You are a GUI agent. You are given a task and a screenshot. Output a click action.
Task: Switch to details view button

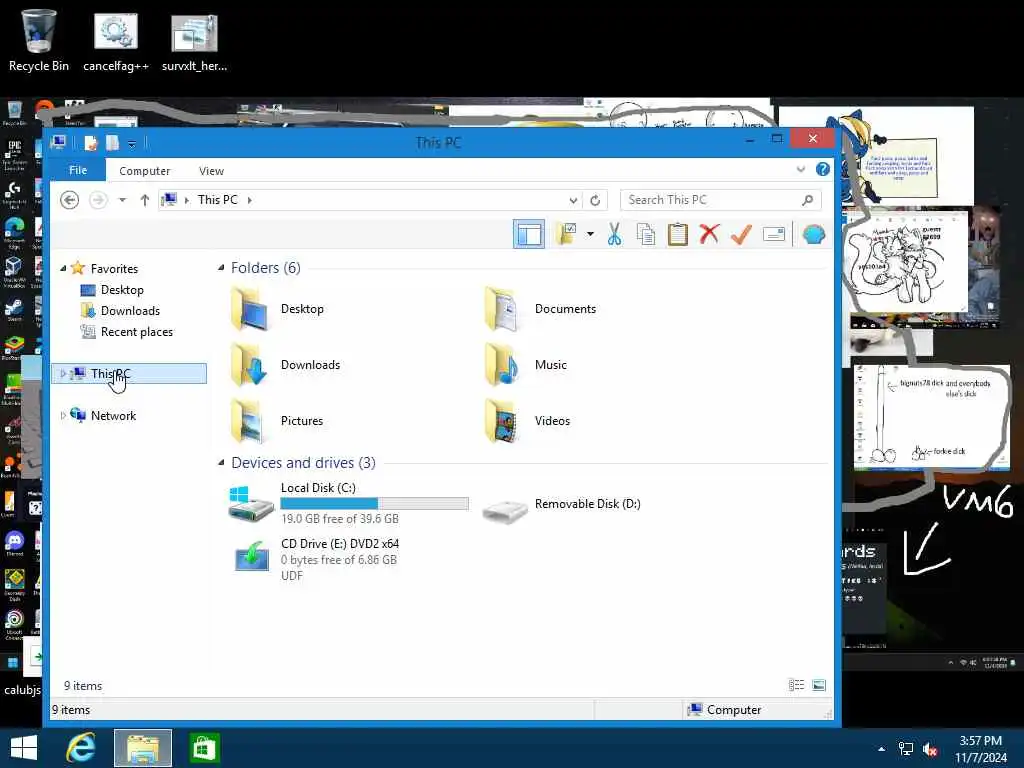click(797, 685)
